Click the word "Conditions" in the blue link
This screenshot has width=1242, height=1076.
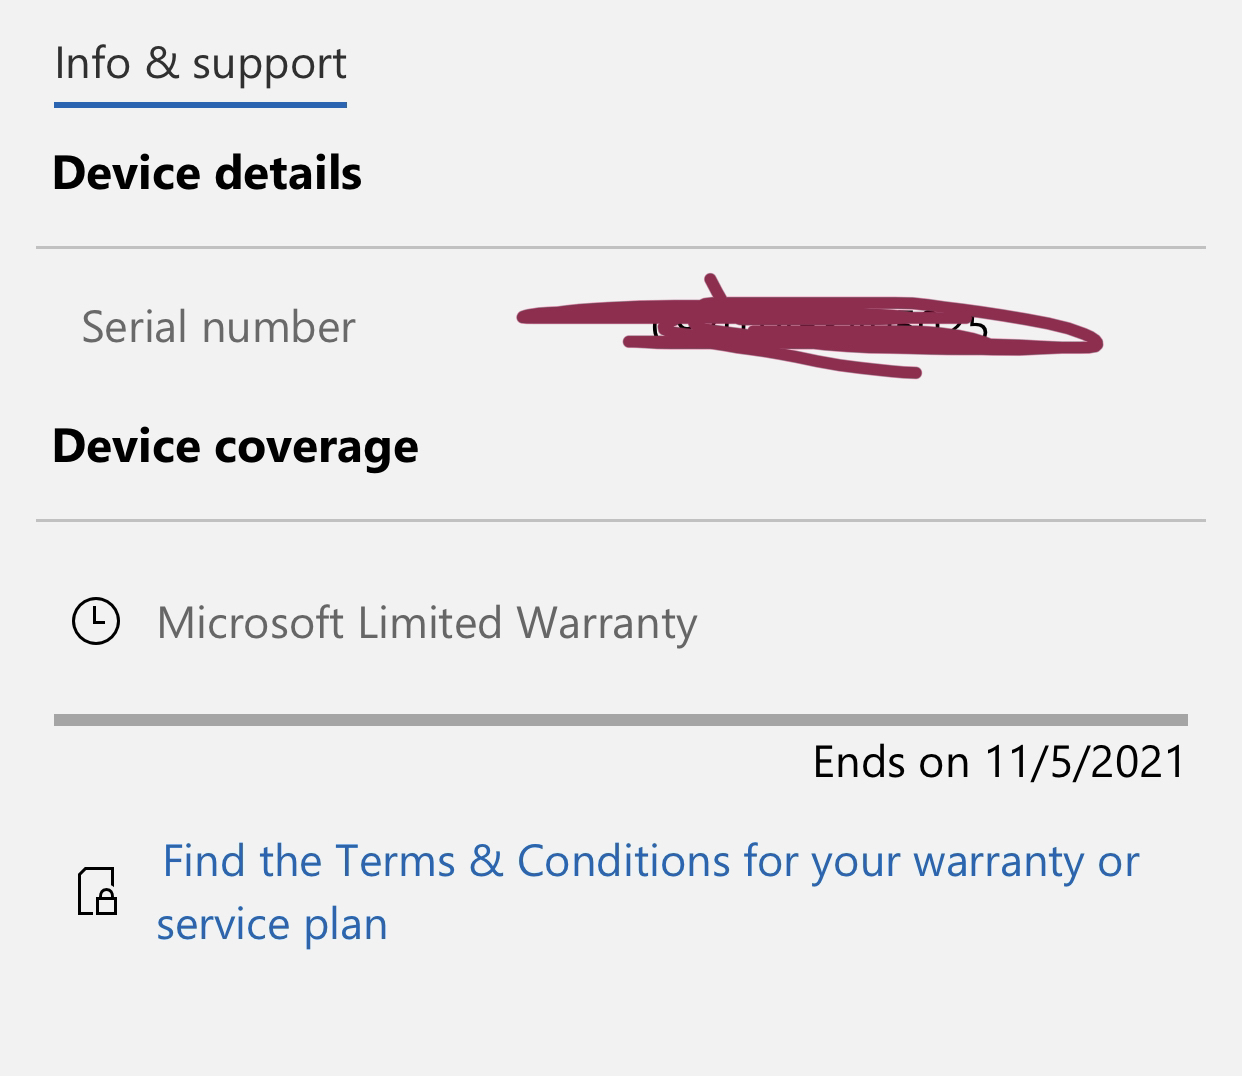click(623, 861)
